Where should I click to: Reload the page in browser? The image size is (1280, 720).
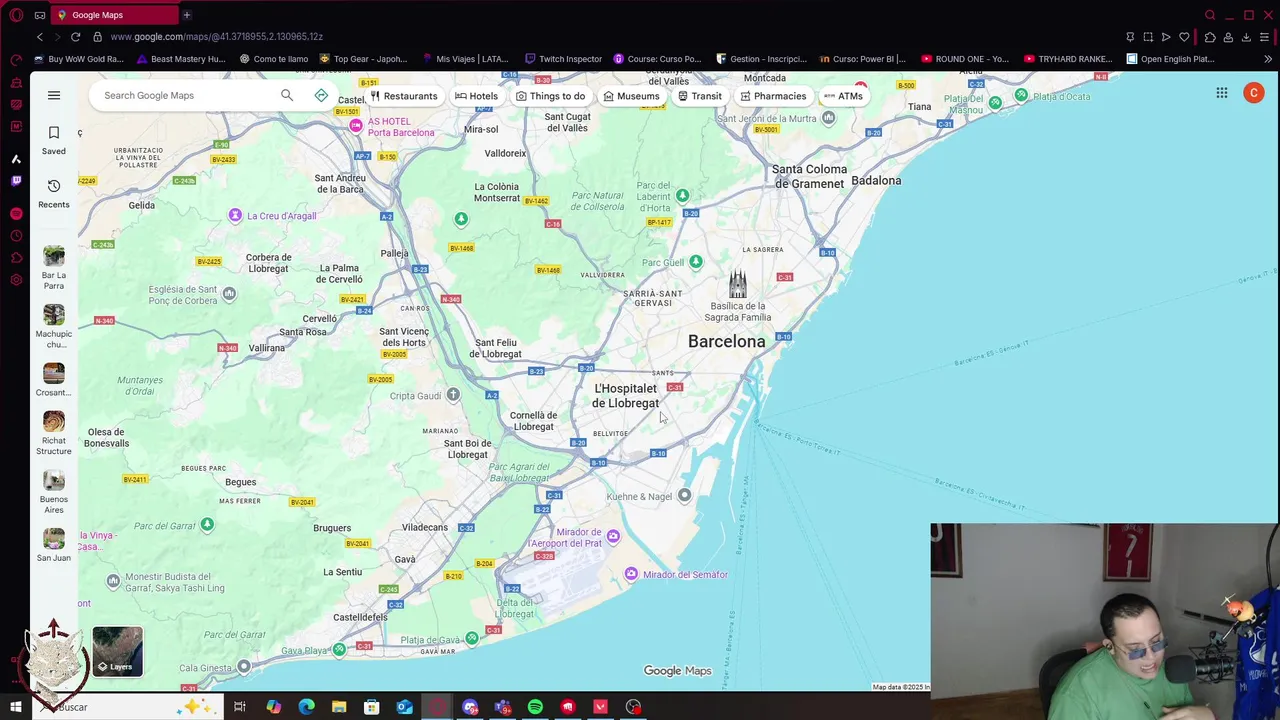[x=75, y=37]
